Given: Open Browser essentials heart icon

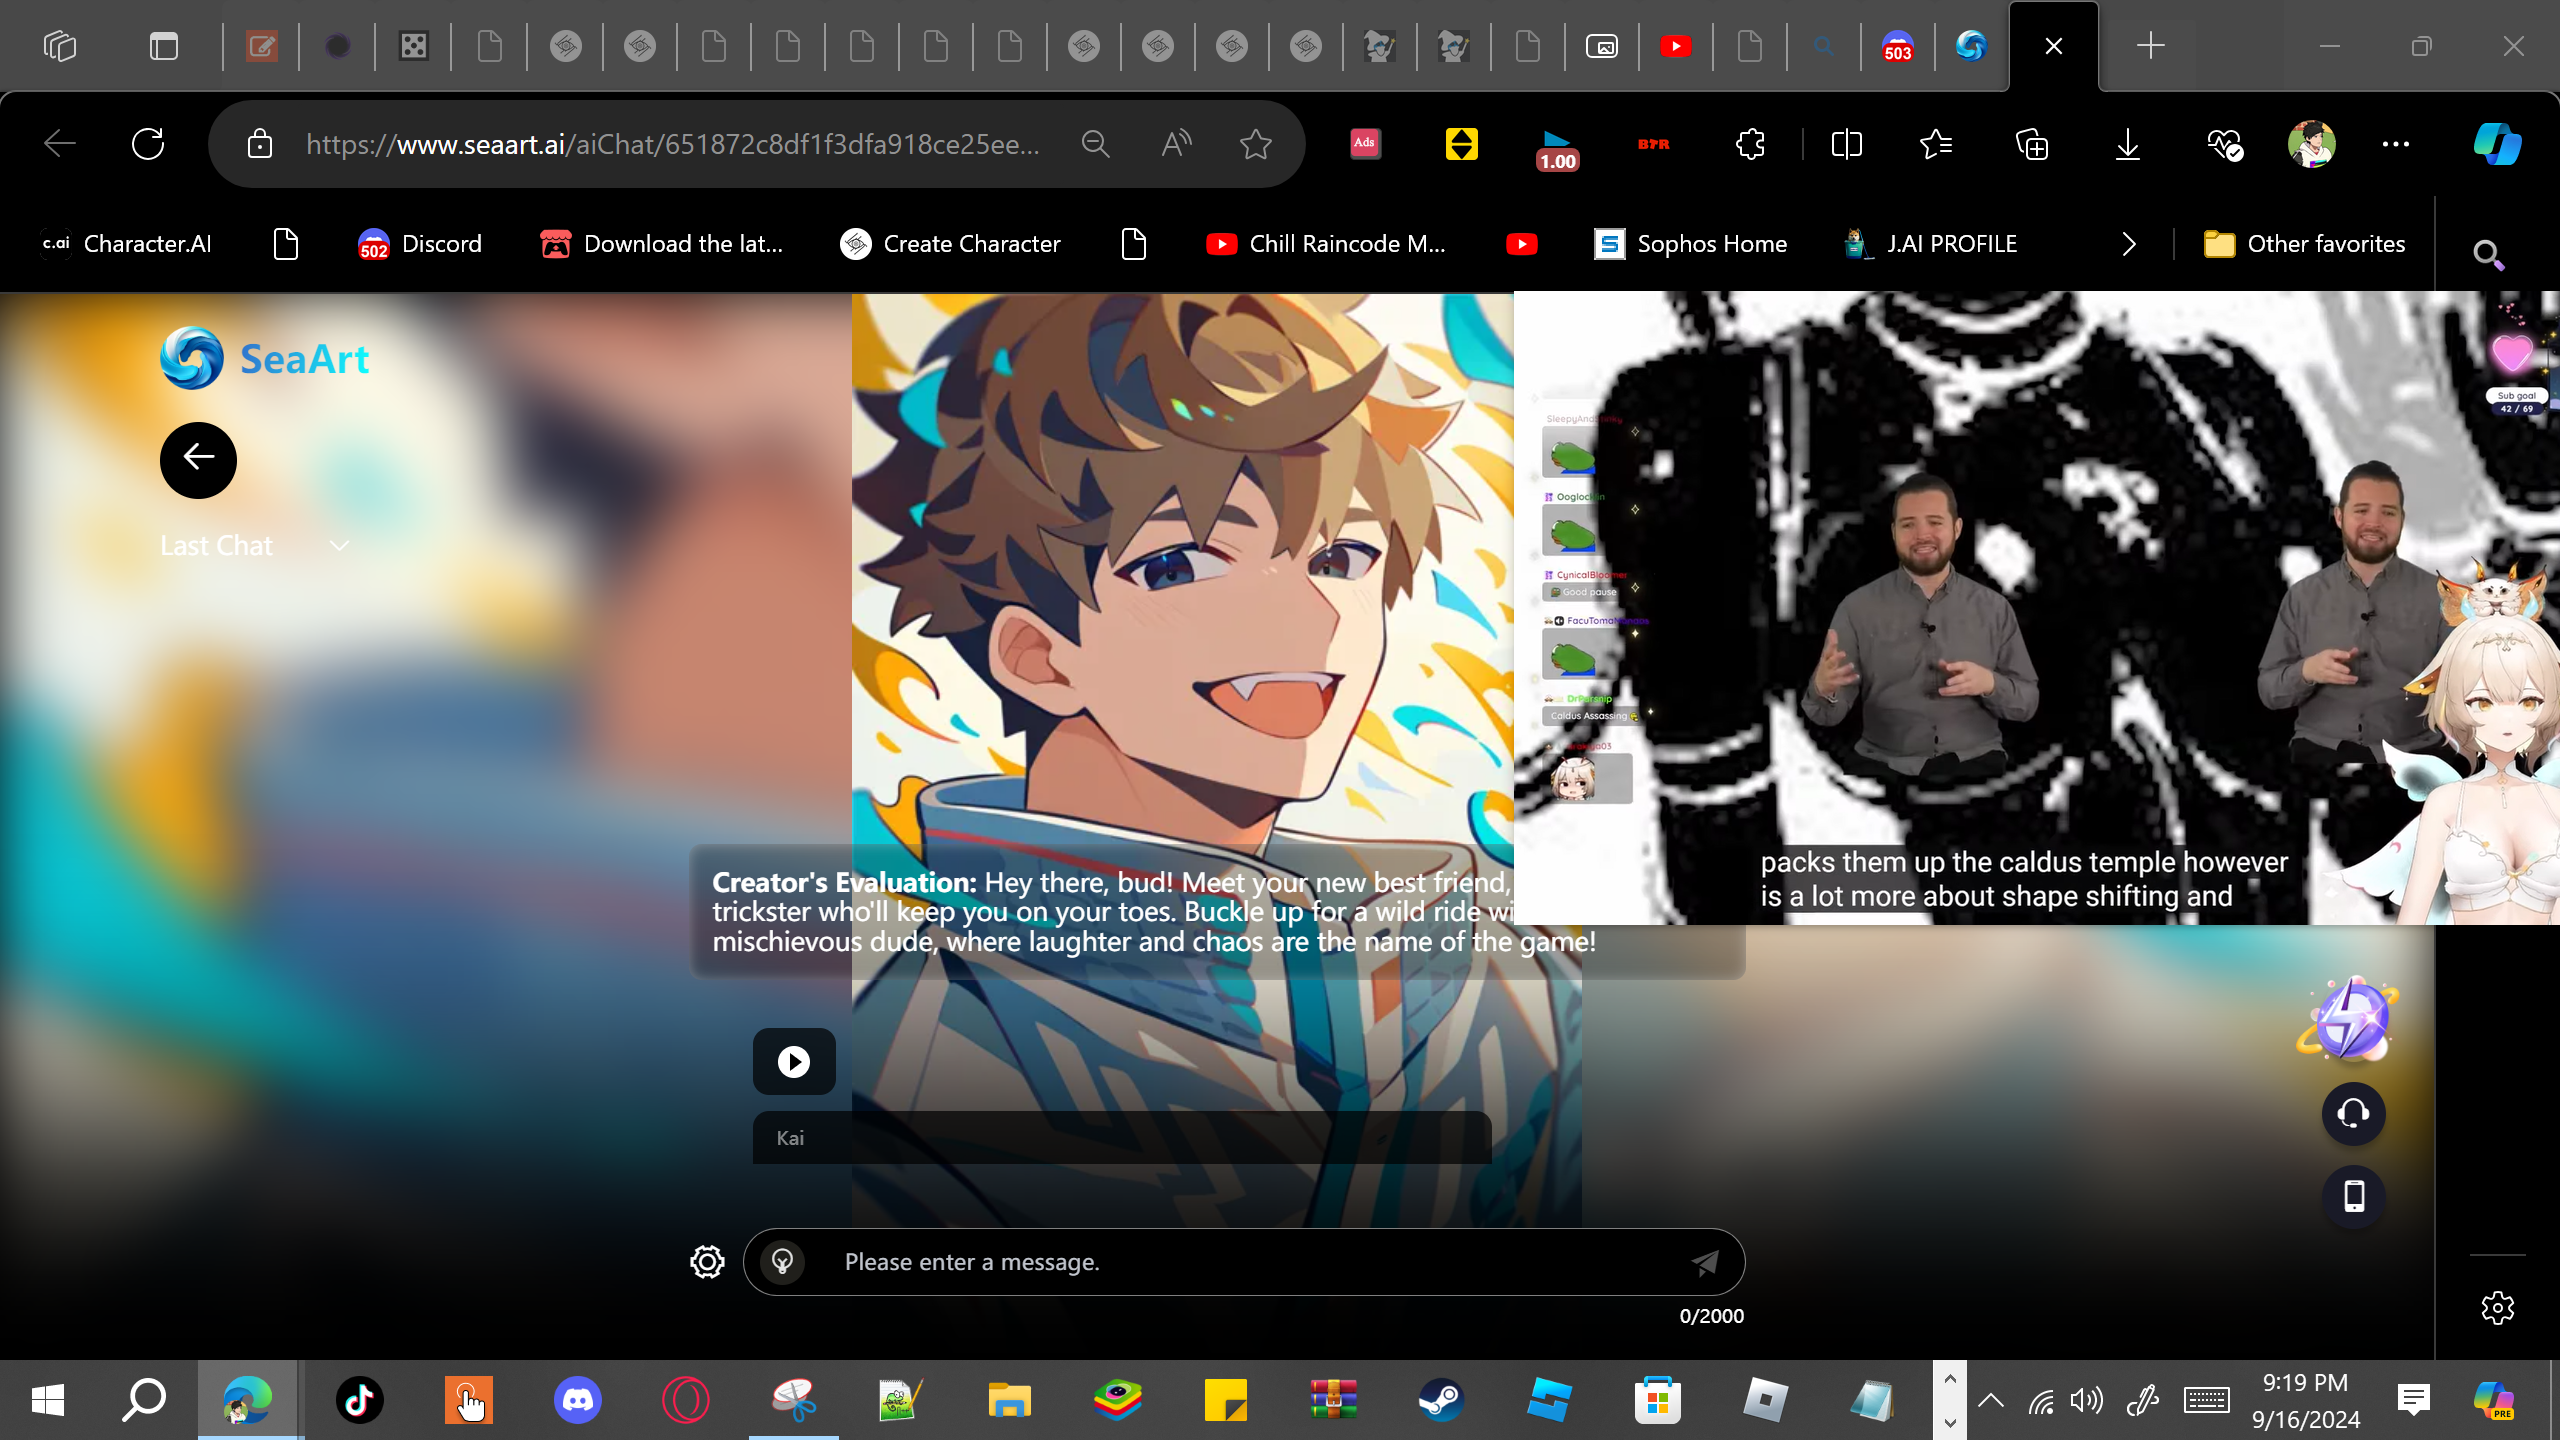Looking at the screenshot, I should (2224, 144).
